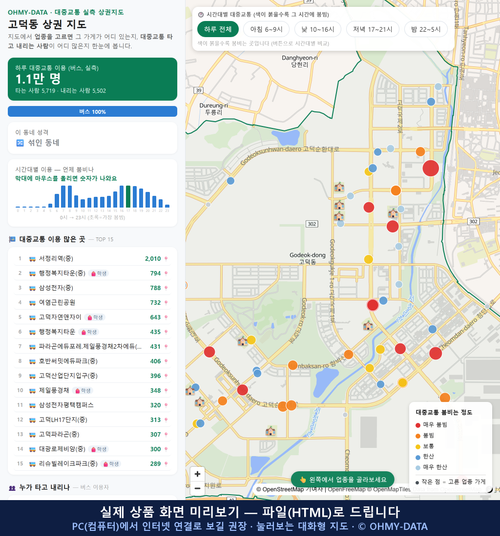Image resolution: width=500 pixels, height=536 pixels.
Task: Click the bus icon beside 여염근린공원
Action: [x=32, y=303]
